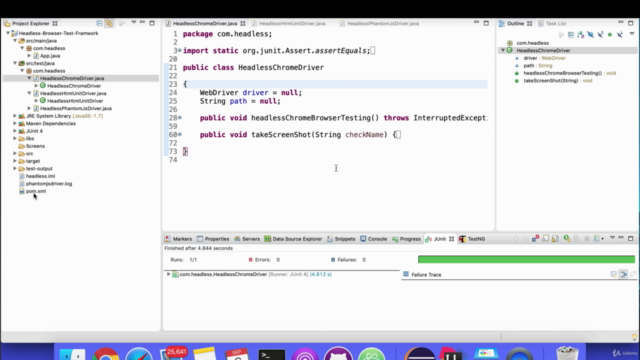
Task: Switch to the TestNG tab
Action: pos(472,239)
